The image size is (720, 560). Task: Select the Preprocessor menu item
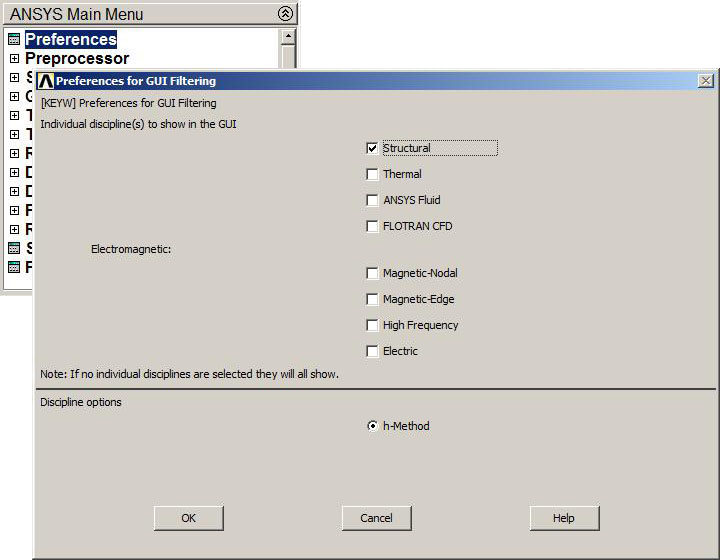[76, 59]
